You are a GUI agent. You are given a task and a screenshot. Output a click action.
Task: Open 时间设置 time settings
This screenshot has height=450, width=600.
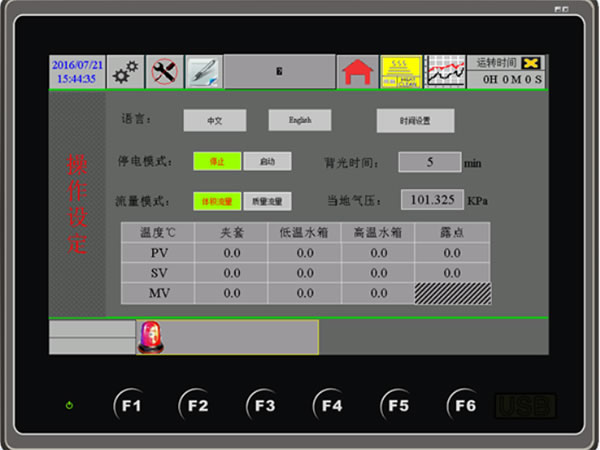click(415, 120)
